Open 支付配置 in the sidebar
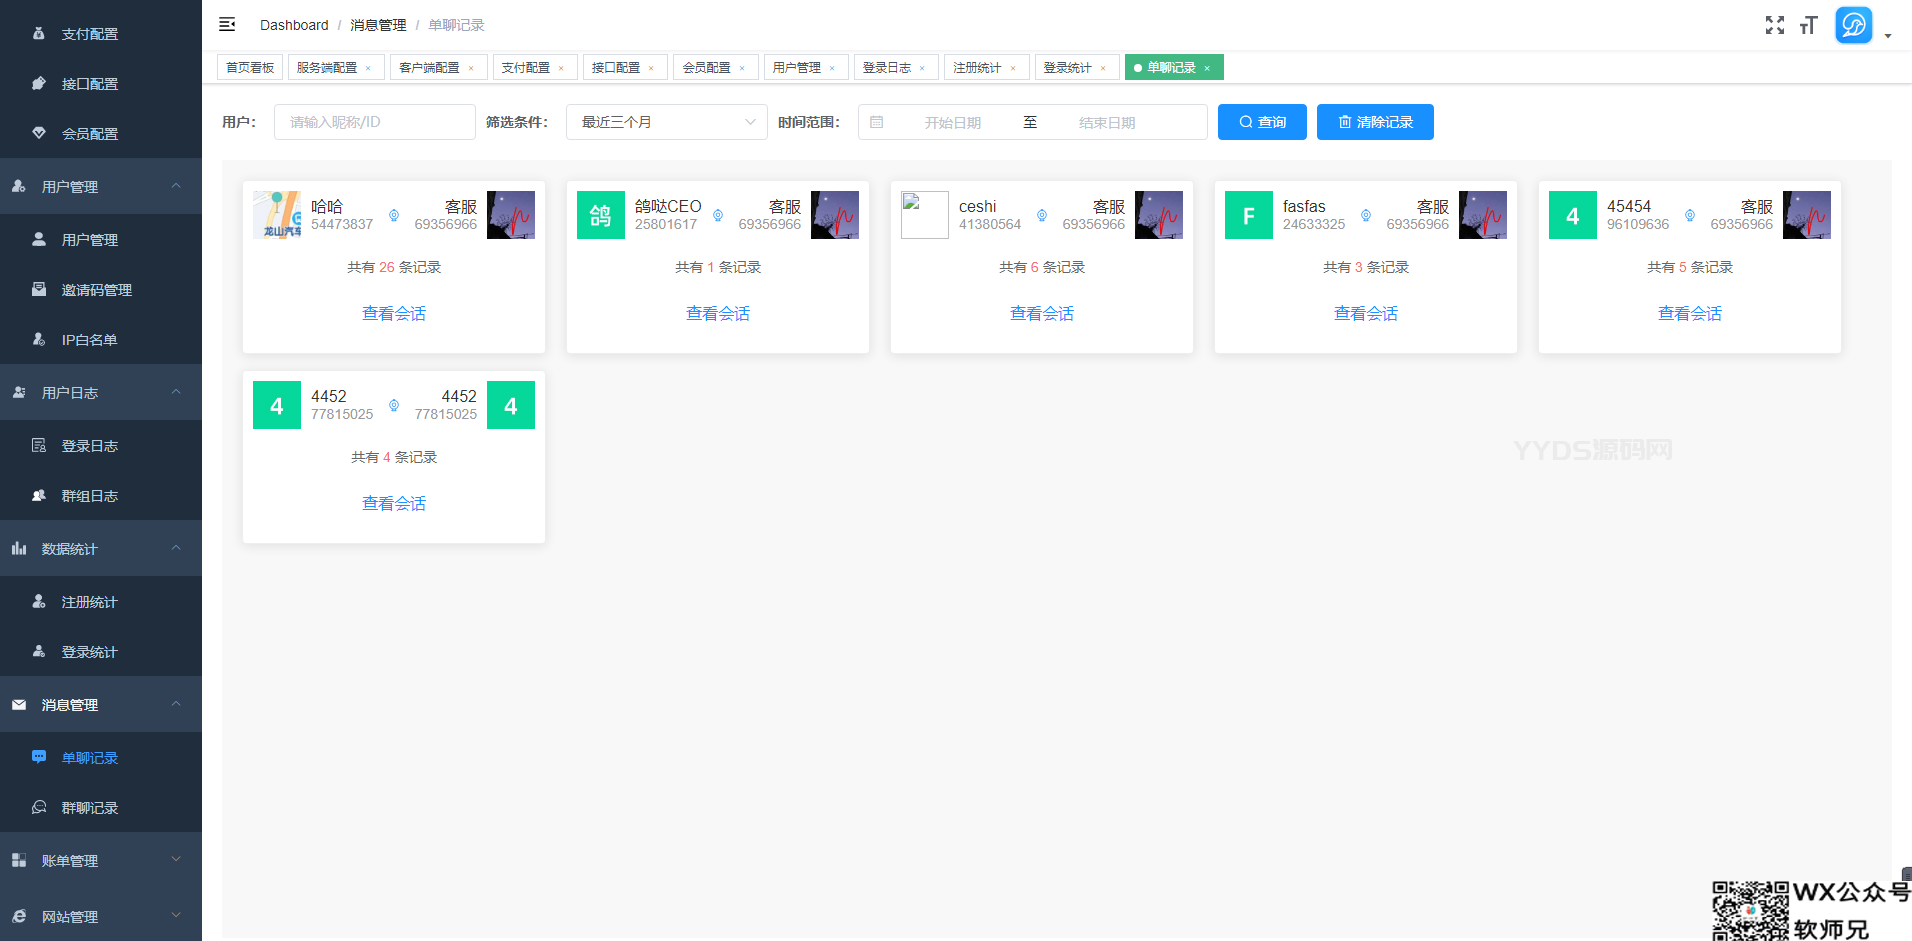This screenshot has height=941, width=1912. [x=101, y=33]
